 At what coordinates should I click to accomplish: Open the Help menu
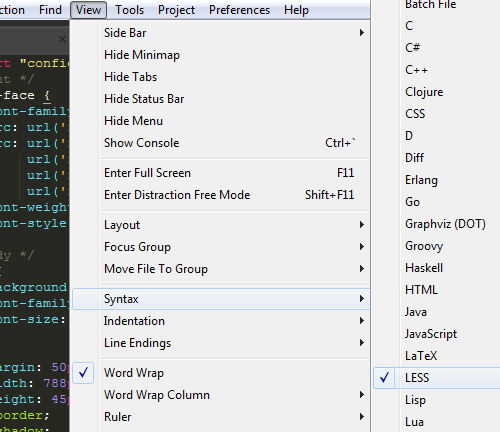click(x=296, y=10)
